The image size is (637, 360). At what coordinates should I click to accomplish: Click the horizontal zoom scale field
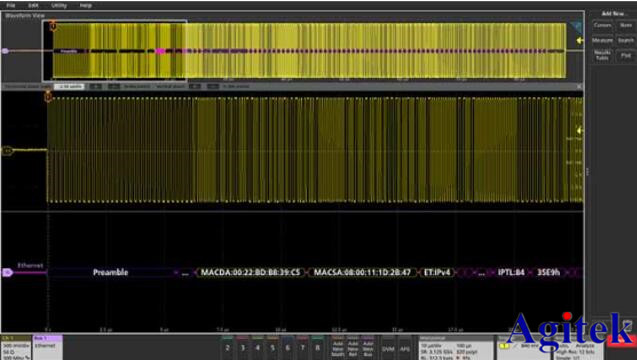tap(70, 87)
